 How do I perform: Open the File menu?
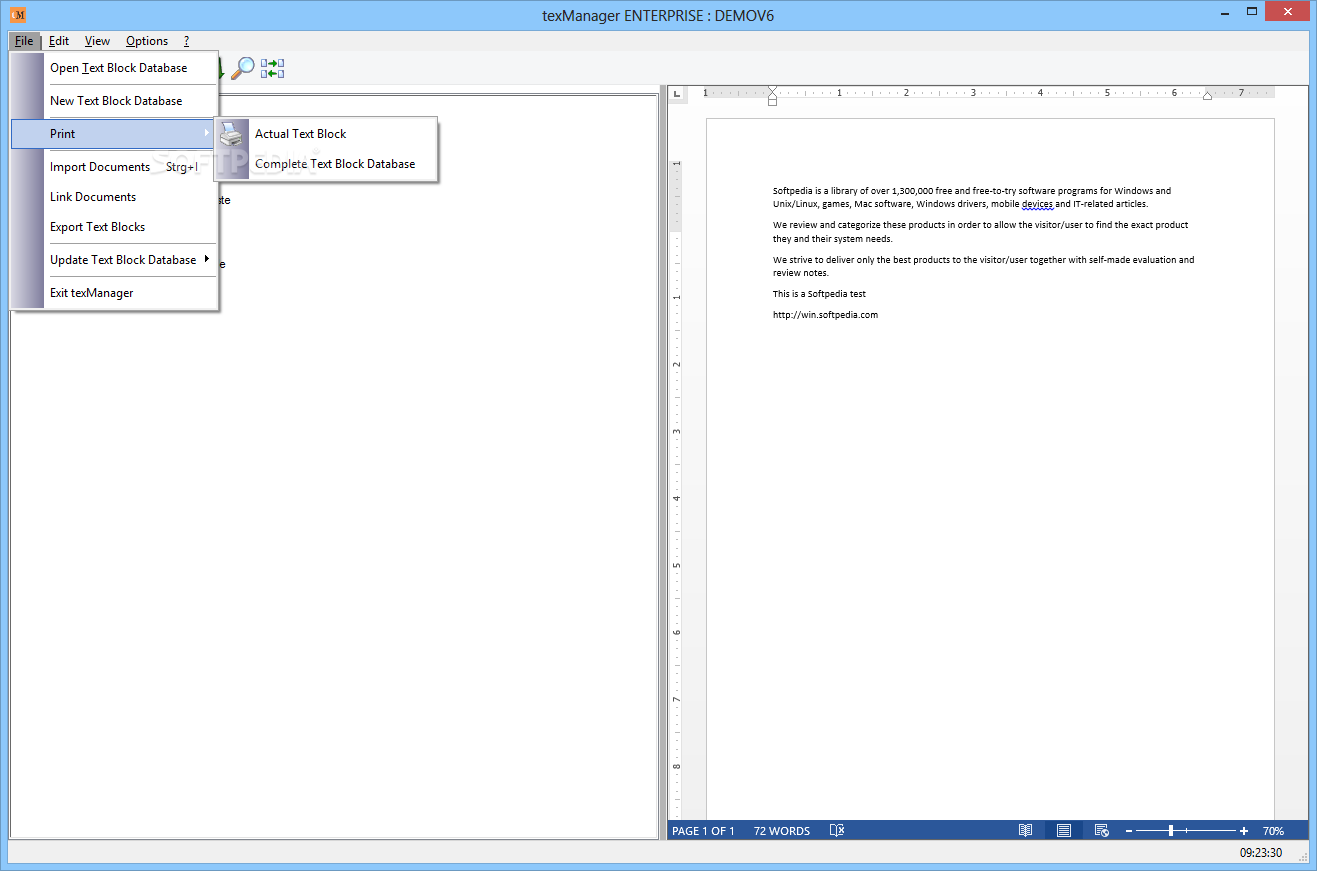coord(24,41)
